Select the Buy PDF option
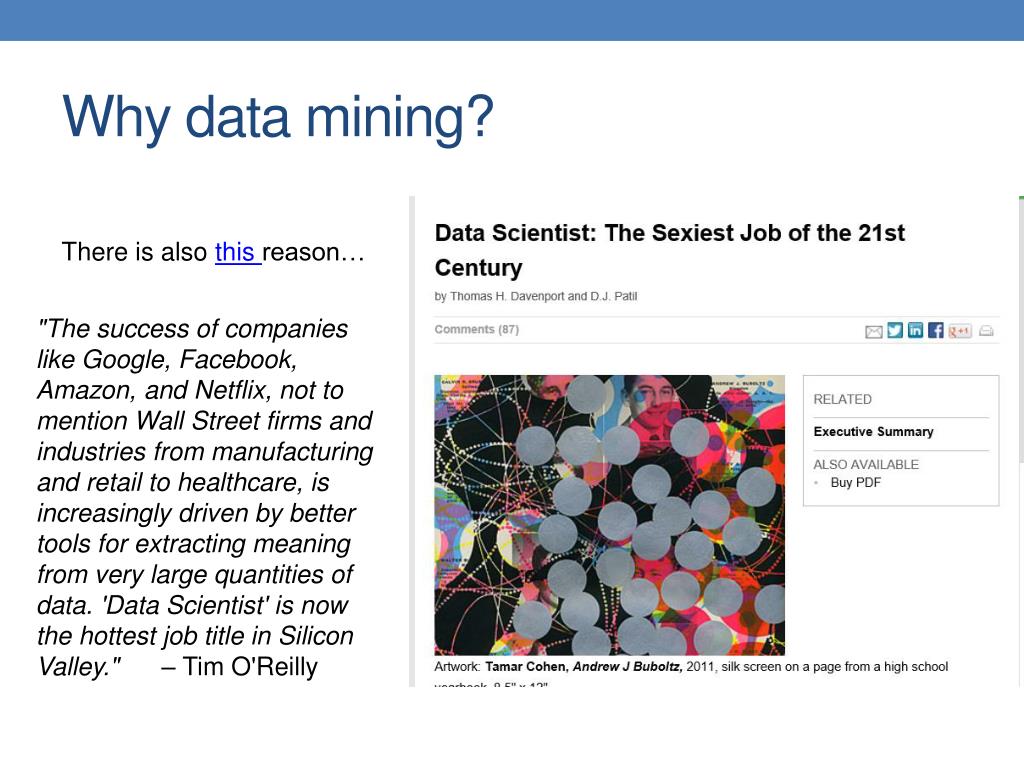Screen dimensions: 1024x768 click(x=856, y=483)
